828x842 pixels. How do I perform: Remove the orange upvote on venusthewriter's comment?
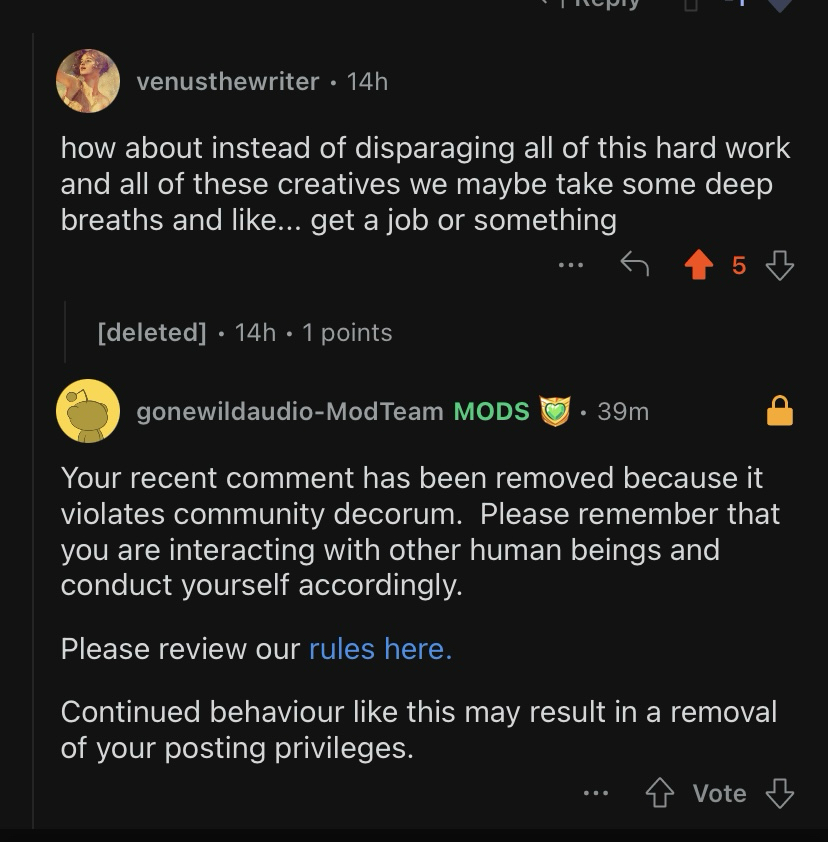click(699, 265)
